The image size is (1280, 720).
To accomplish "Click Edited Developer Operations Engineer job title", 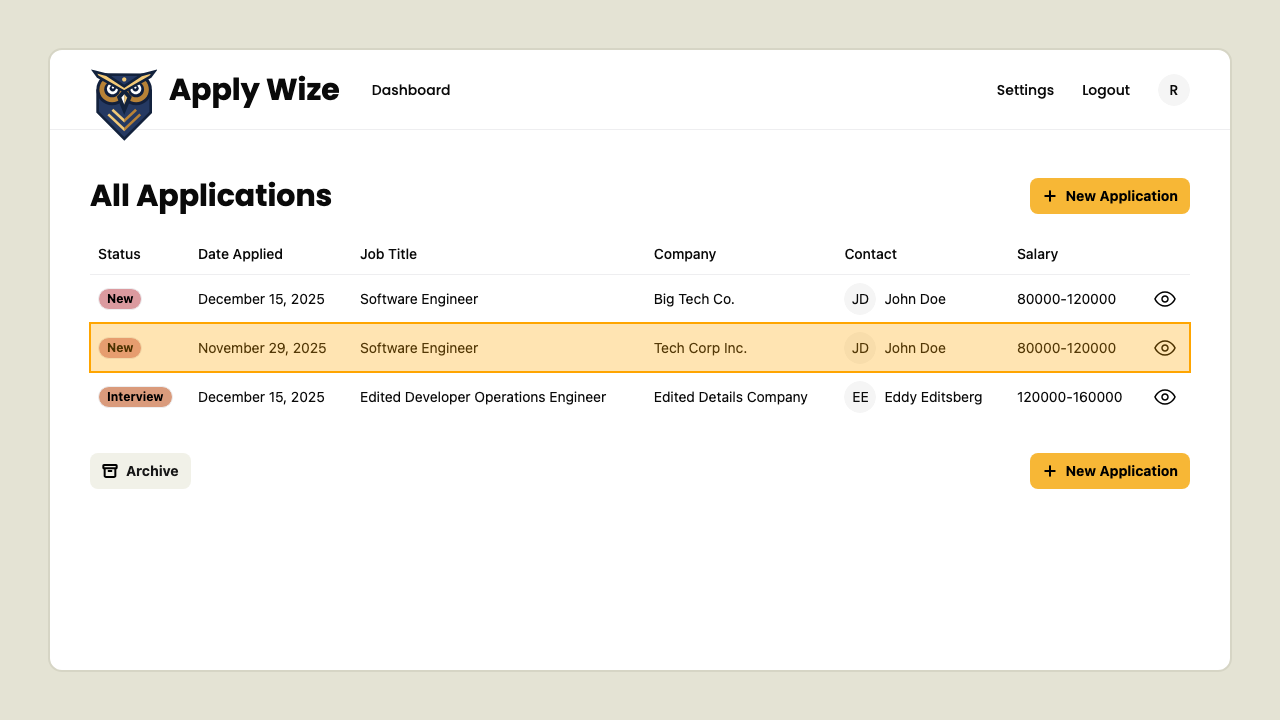I will pyautogui.click(x=483, y=397).
